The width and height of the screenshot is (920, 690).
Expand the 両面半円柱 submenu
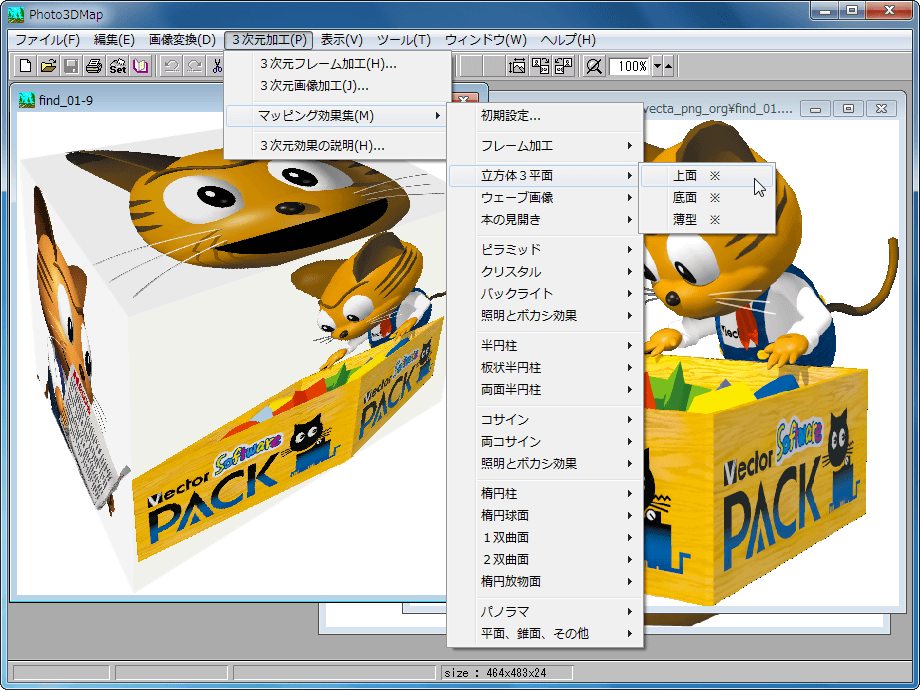(545, 390)
